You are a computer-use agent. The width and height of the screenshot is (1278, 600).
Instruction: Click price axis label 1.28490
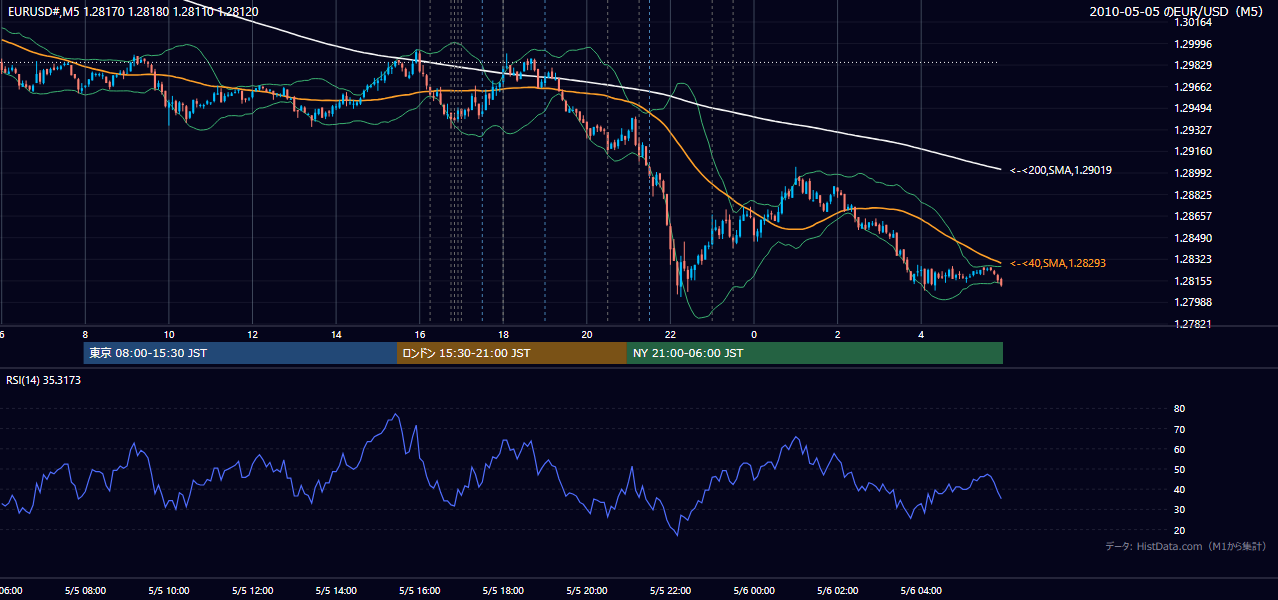[x=1193, y=238]
